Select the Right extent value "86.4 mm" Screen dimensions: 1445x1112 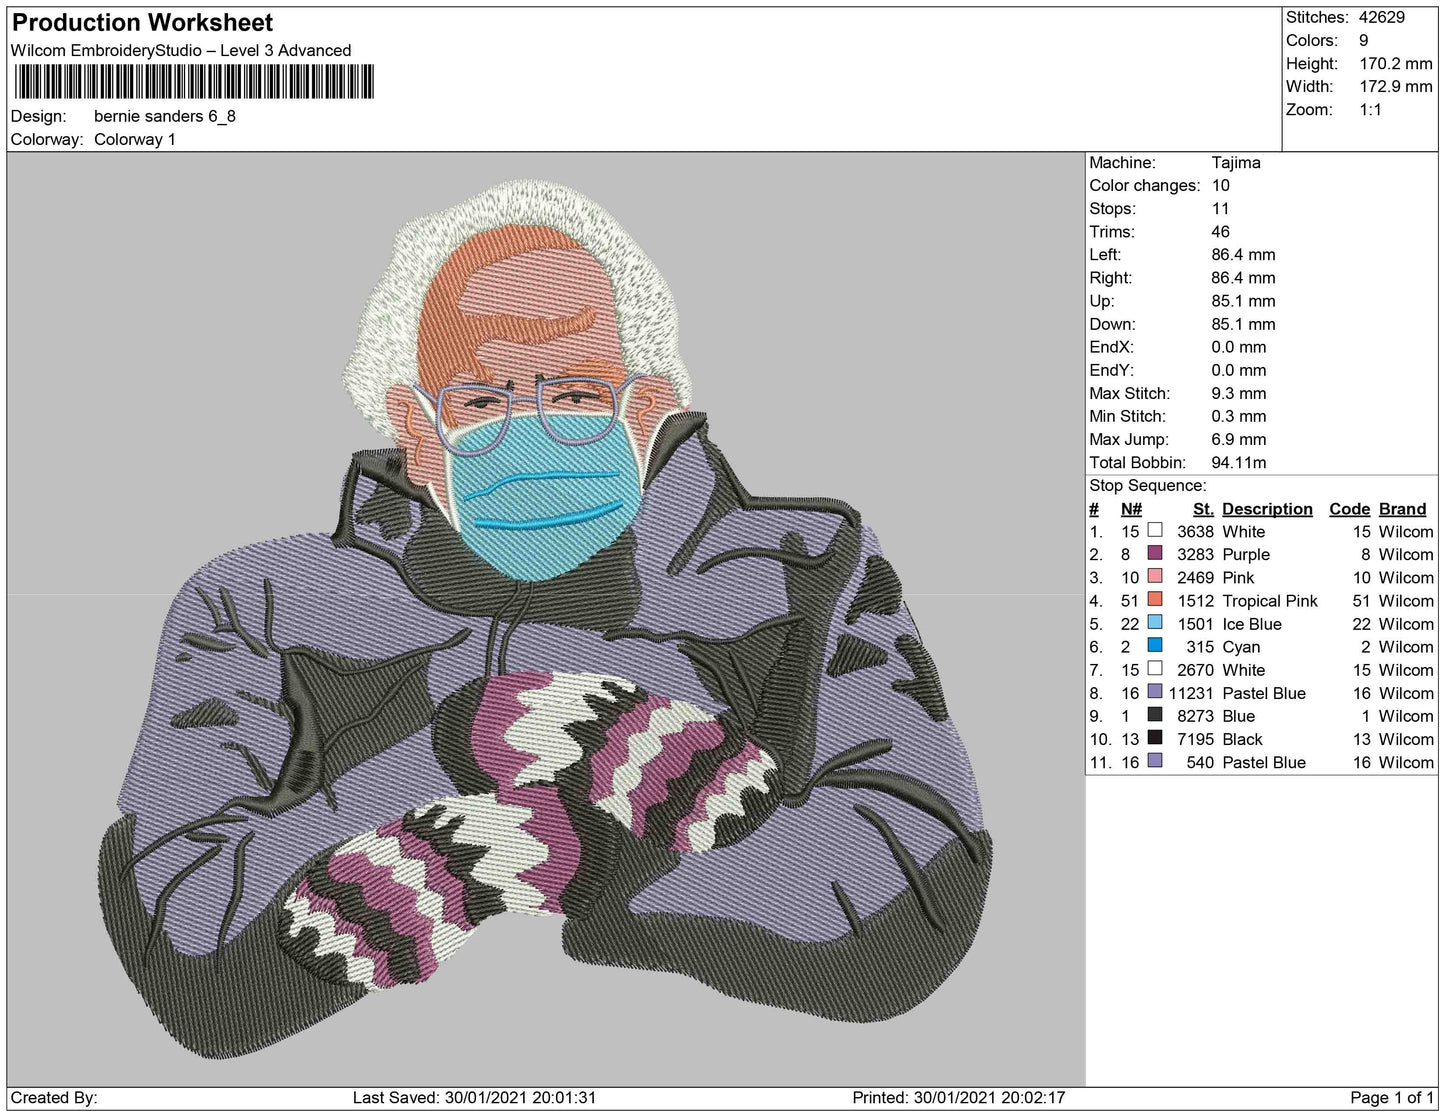click(x=1244, y=277)
